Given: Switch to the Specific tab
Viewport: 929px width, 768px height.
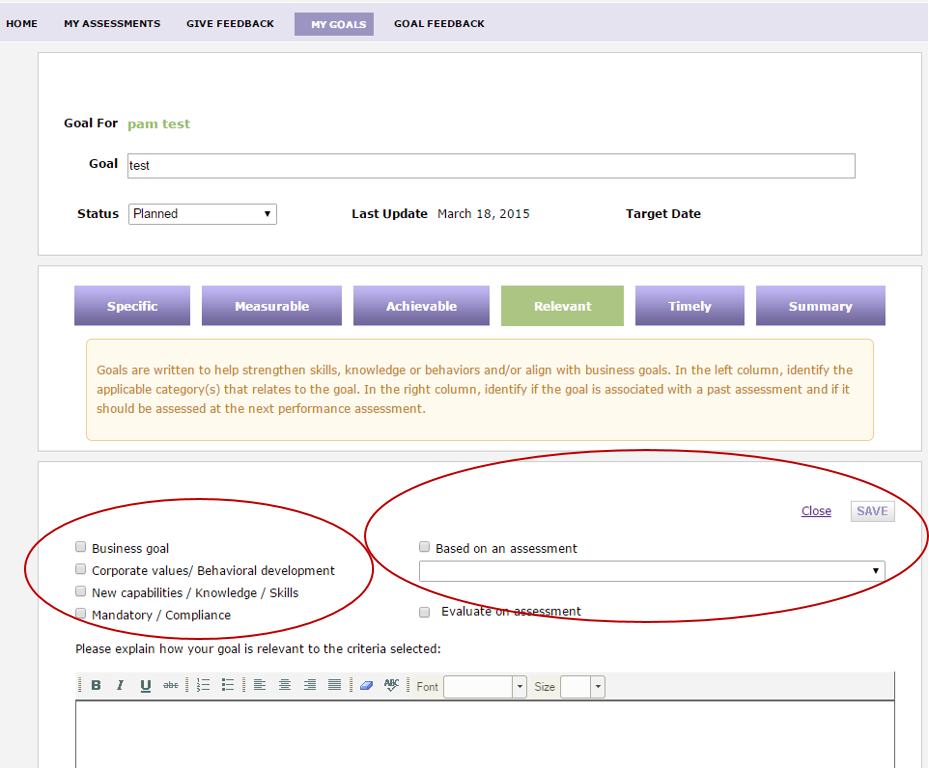Looking at the screenshot, I should (132, 306).
